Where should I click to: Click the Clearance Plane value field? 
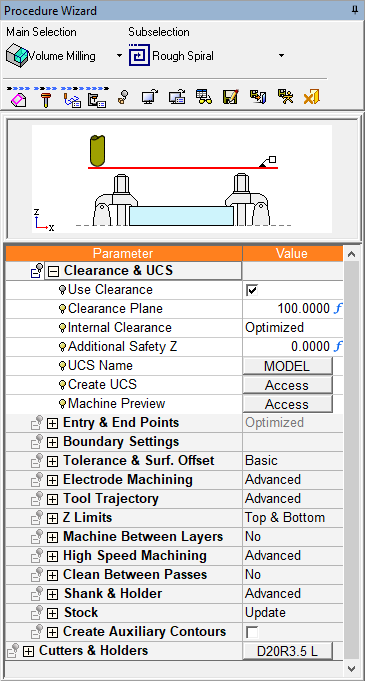coord(292,309)
